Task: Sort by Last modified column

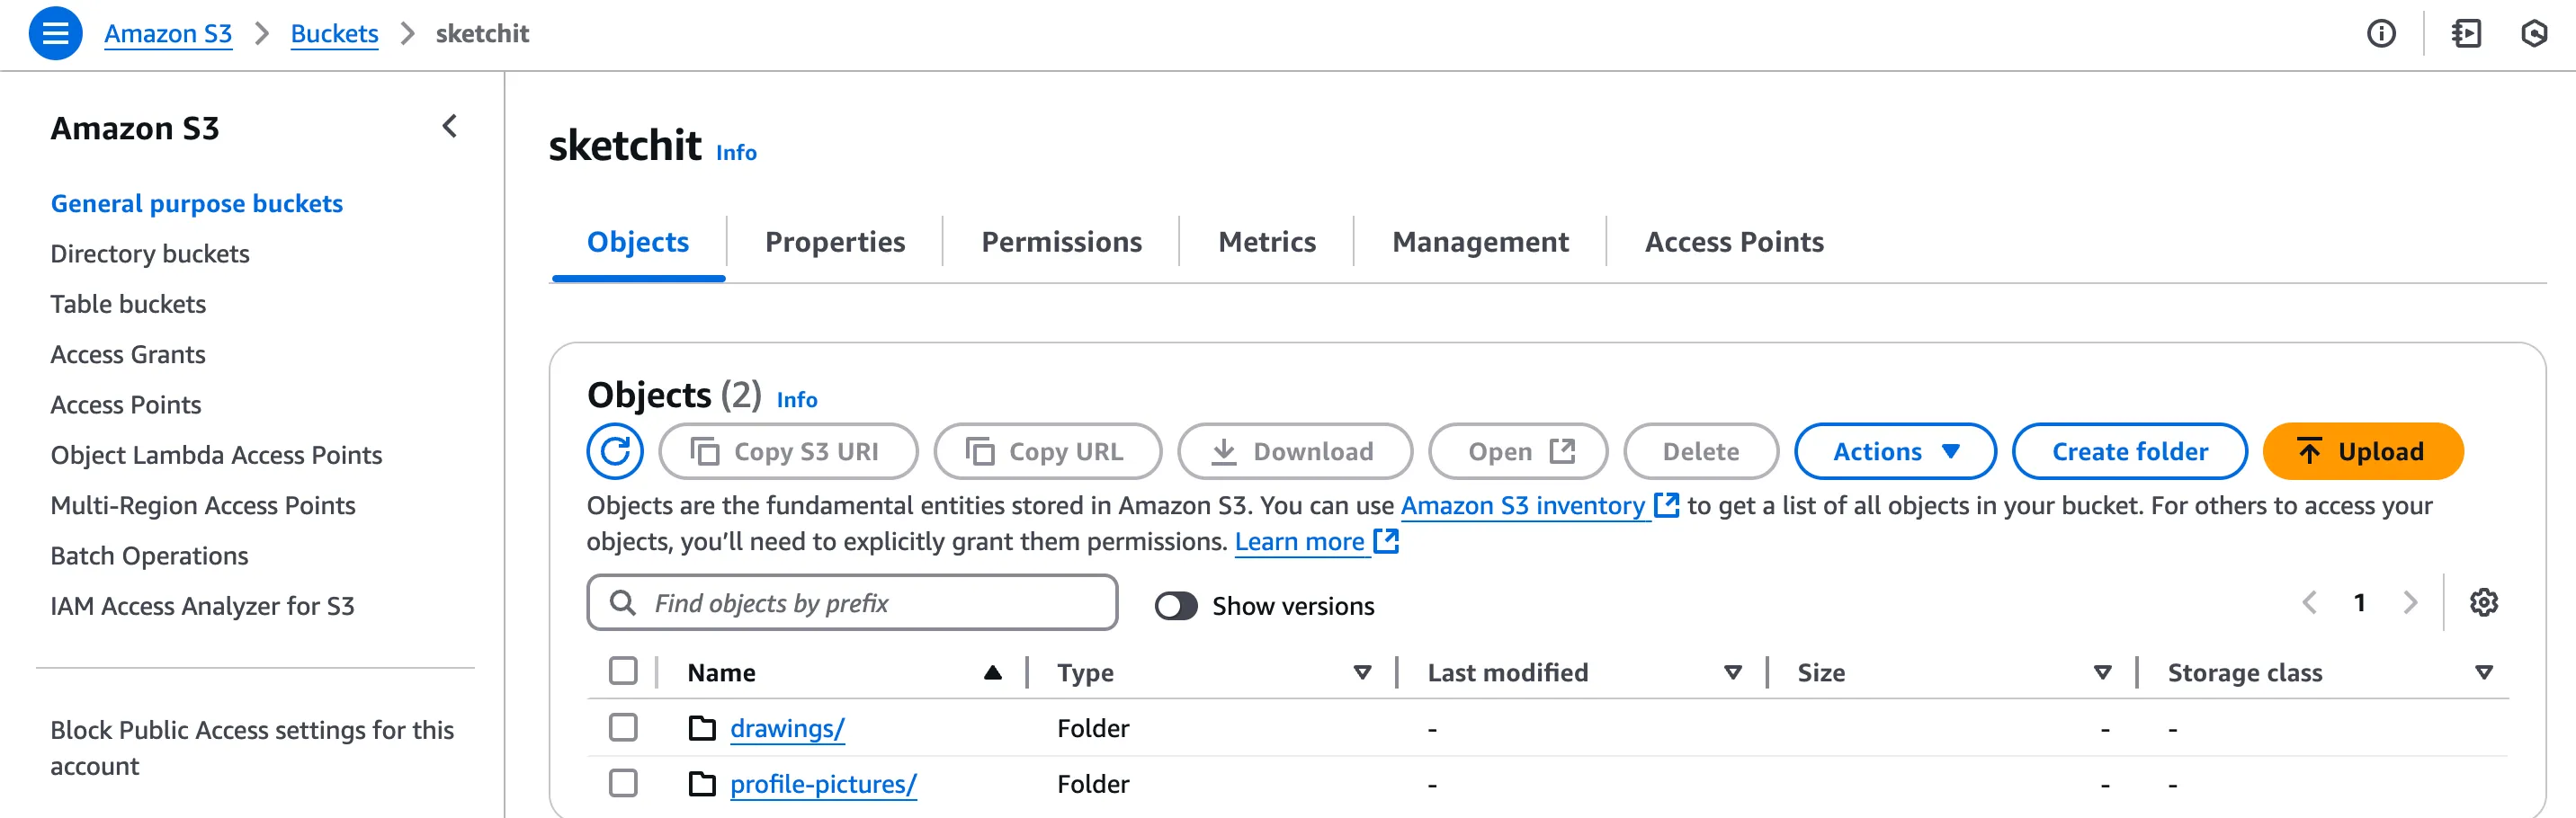Action: pos(1732,672)
